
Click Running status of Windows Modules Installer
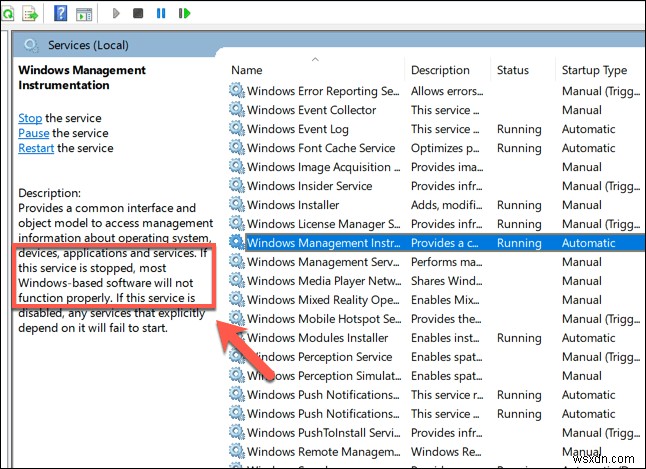pyautogui.click(x=519, y=338)
